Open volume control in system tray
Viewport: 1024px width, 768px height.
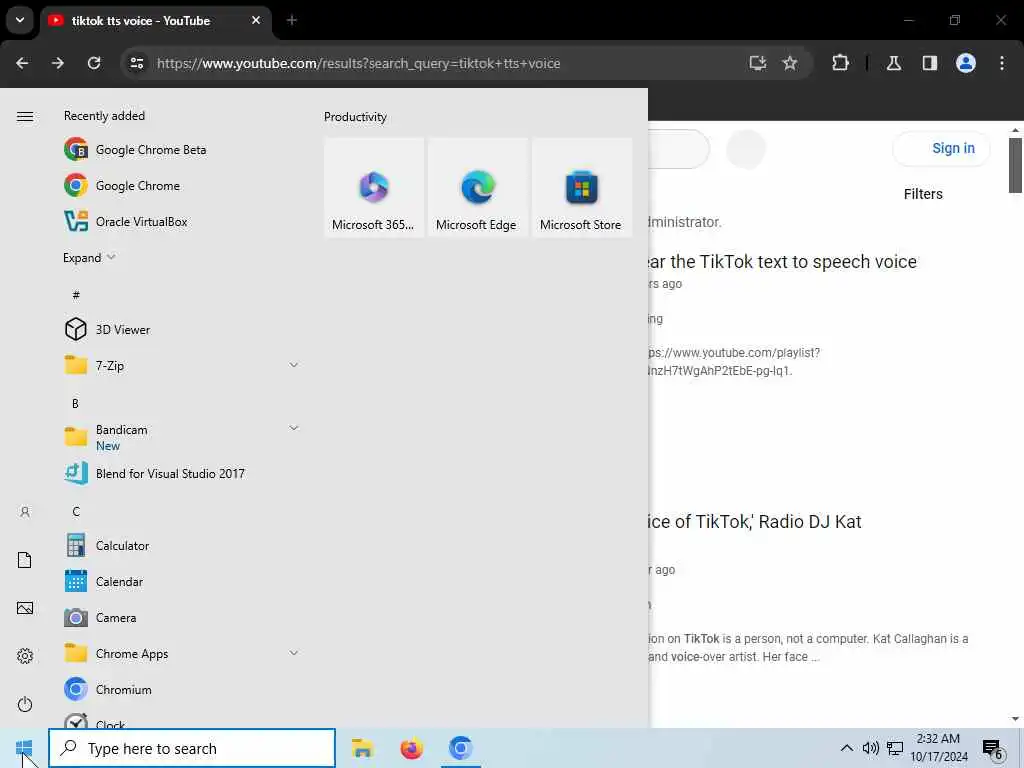pyautogui.click(x=871, y=748)
